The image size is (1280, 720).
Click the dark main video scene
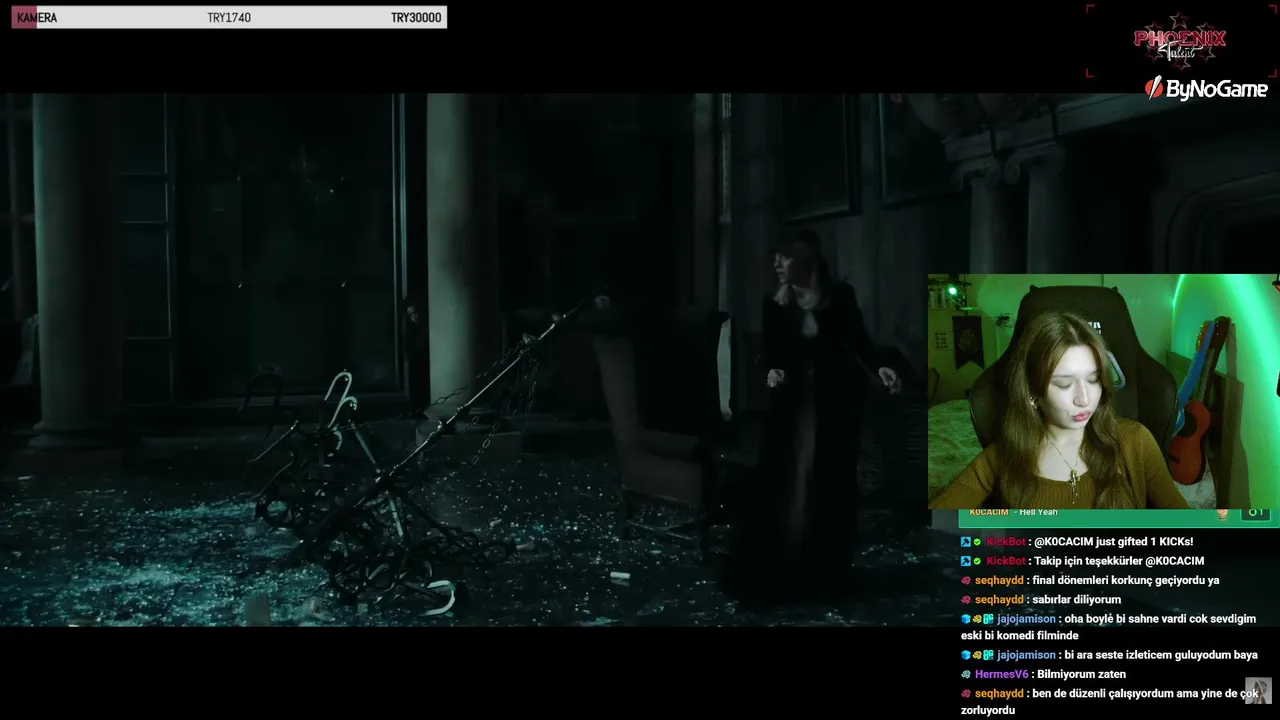[x=463, y=360]
